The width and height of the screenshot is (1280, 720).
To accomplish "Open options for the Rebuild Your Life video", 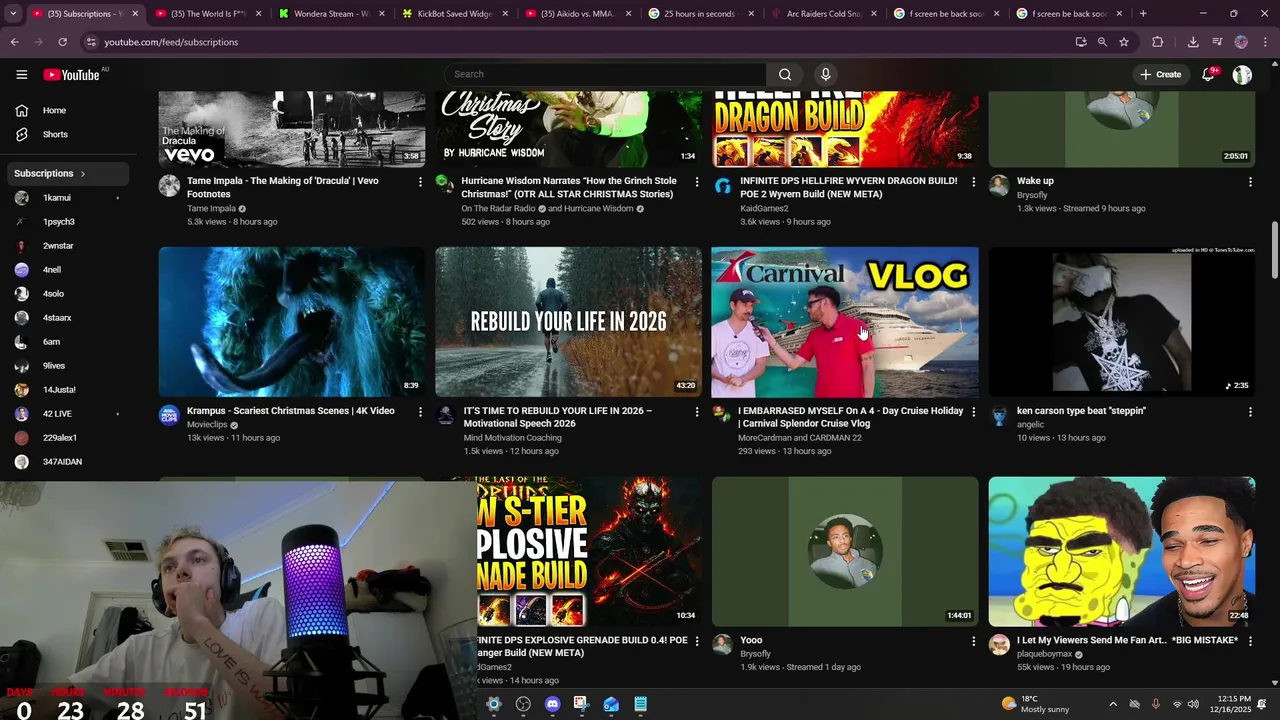I will 697,412.
